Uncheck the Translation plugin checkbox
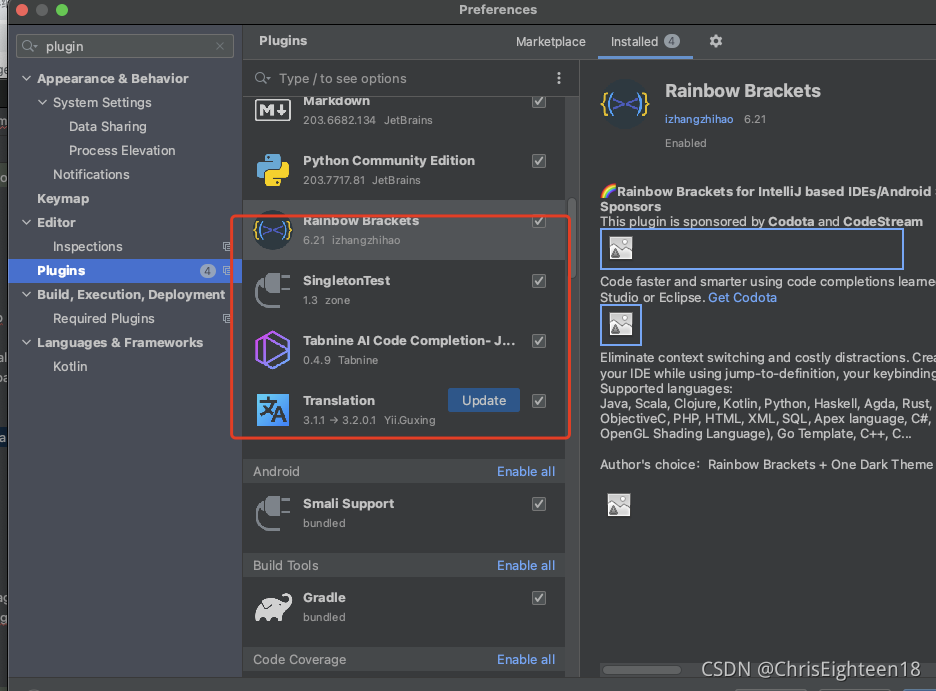This screenshot has height=691, width=936. click(x=539, y=401)
